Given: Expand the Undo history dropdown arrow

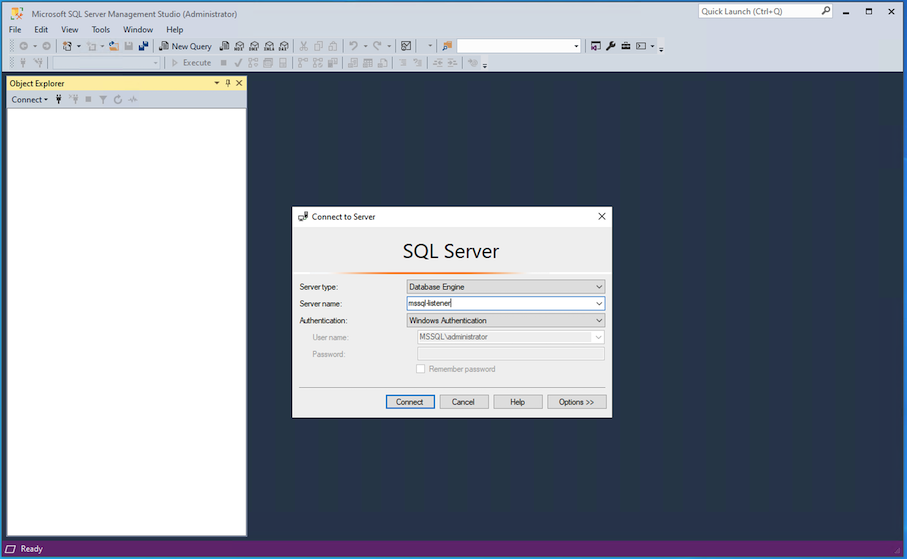Looking at the screenshot, I should coord(365,46).
